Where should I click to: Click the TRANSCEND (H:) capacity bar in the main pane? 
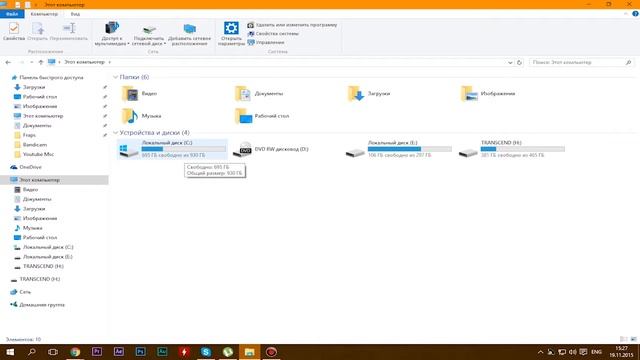tap(522, 149)
